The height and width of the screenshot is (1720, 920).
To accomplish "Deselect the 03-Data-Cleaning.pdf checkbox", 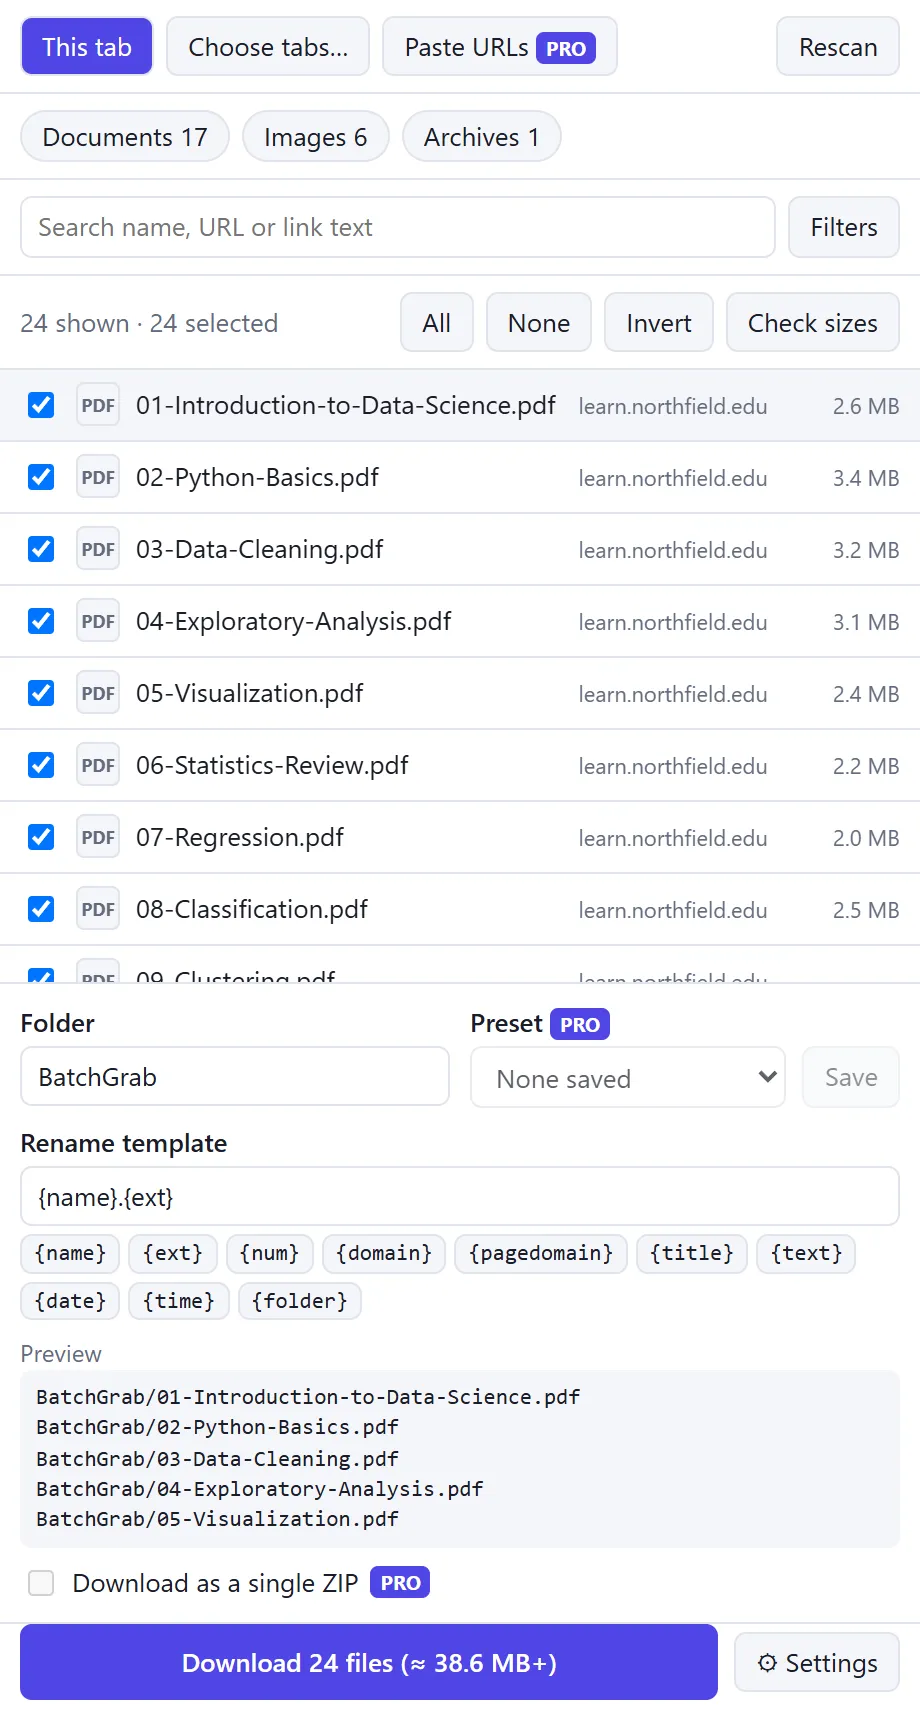I will 41,549.
